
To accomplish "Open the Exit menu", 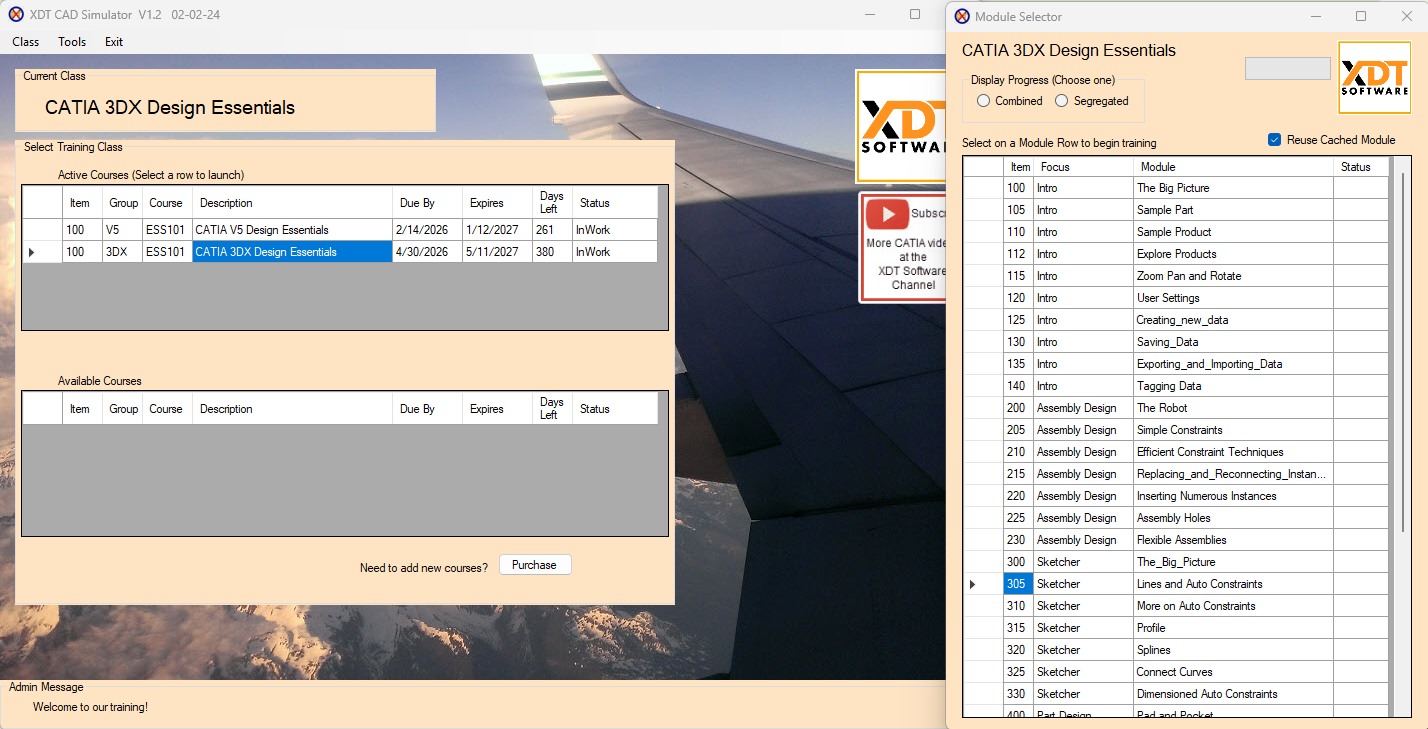I will [x=114, y=42].
